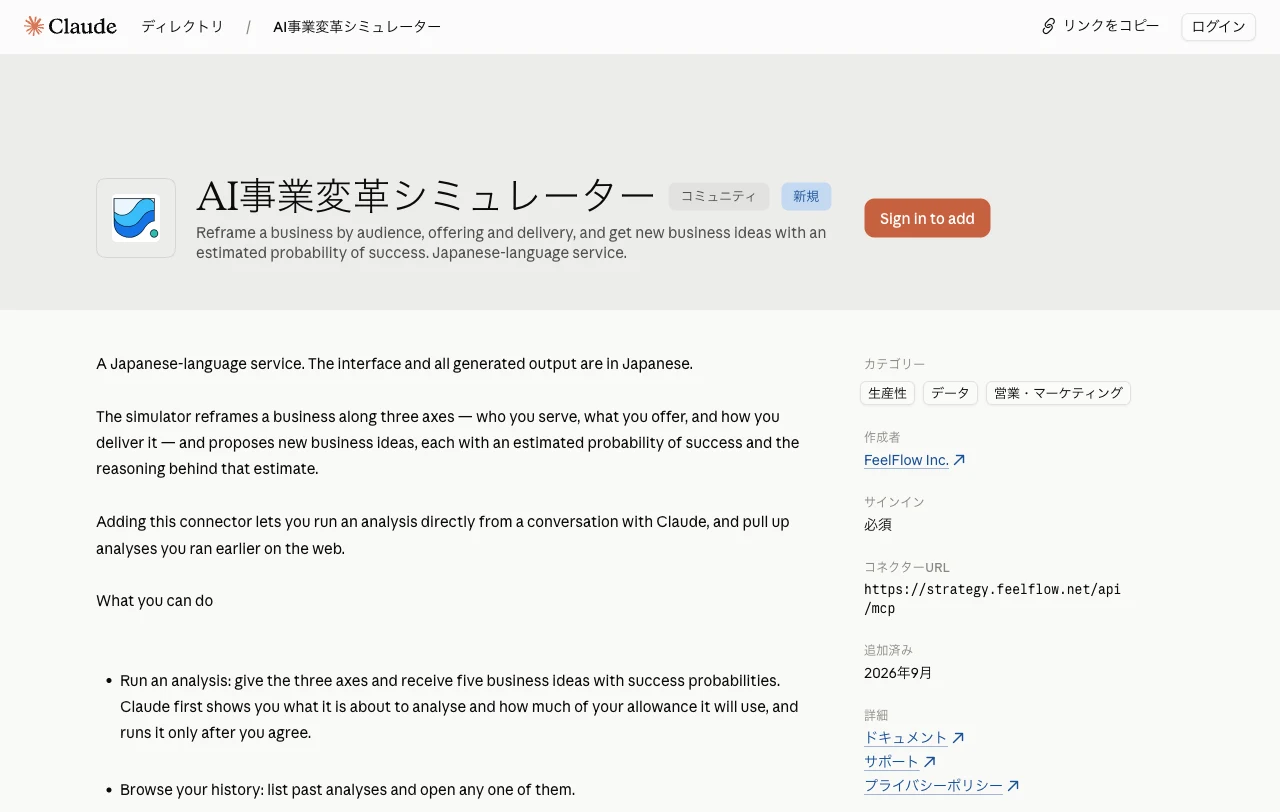This screenshot has height=812, width=1280.
Task: Click the 作成者 section label
Action: click(x=882, y=437)
